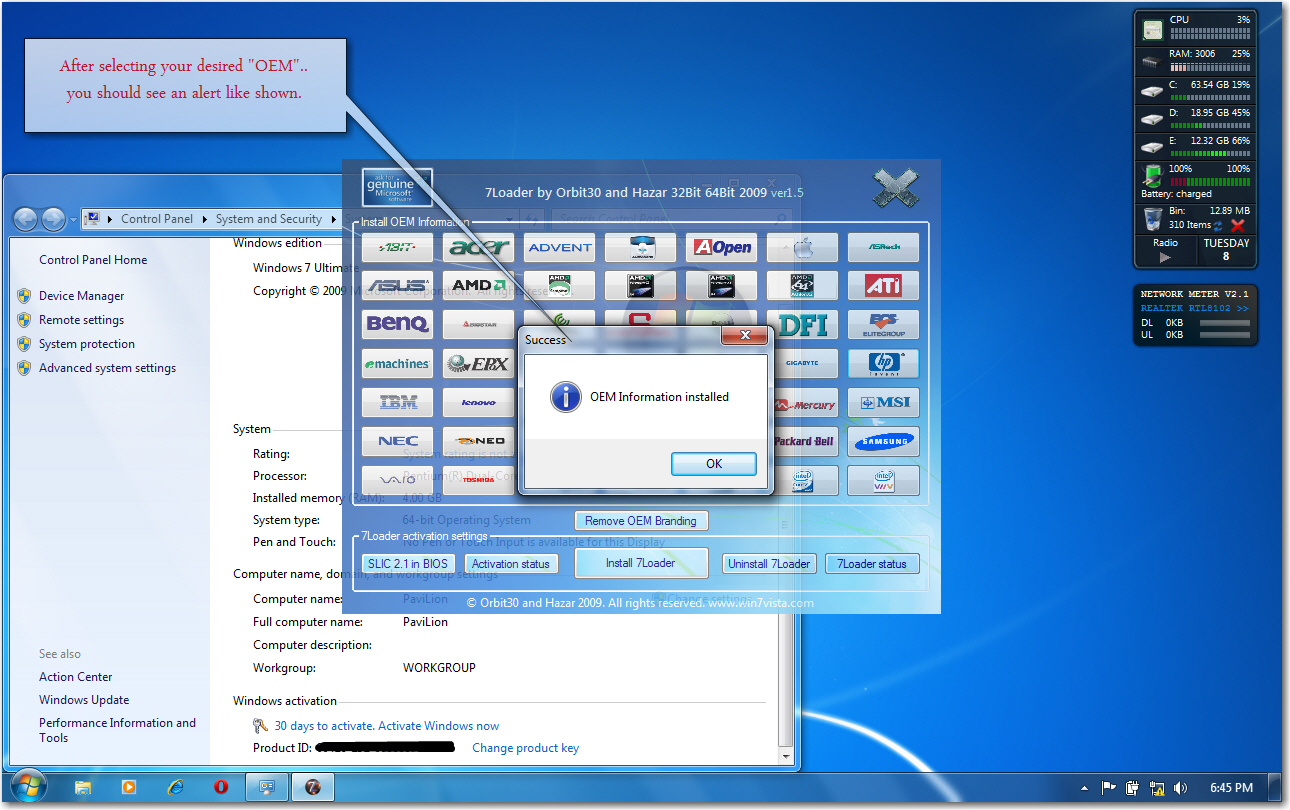Click the Acer OEM logo button
The height and width of the screenshot is (810, 1290).
tap(479, 248)
